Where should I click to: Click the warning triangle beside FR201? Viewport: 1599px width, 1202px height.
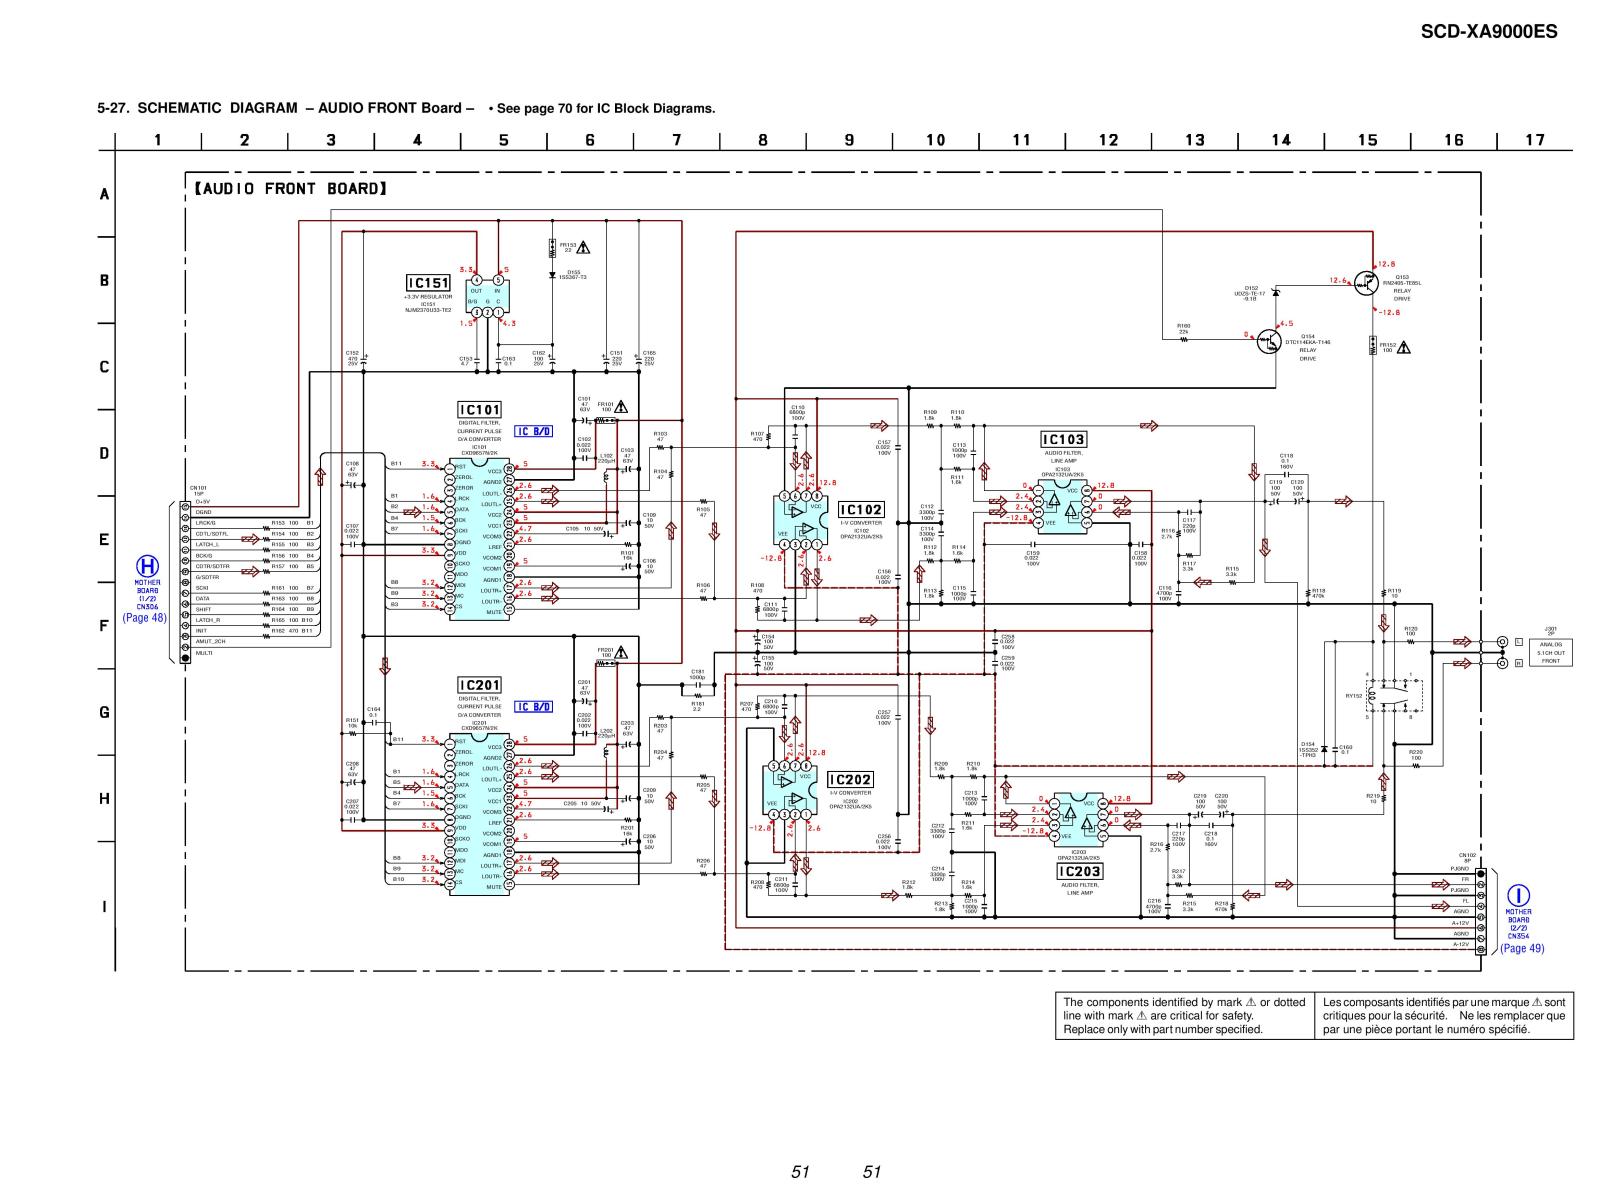point(620,652)
